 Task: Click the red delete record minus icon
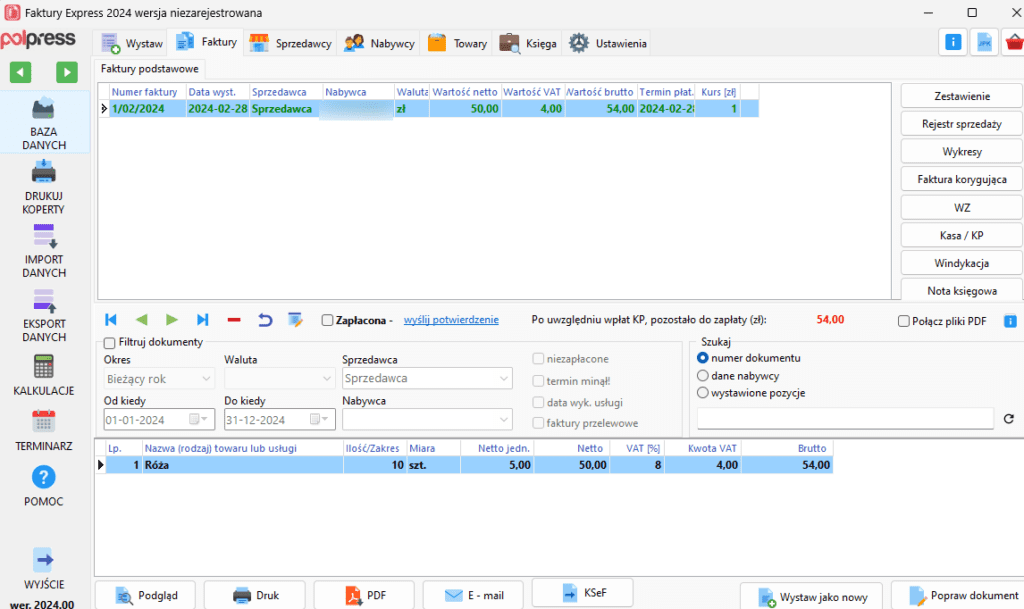point(234,320)
